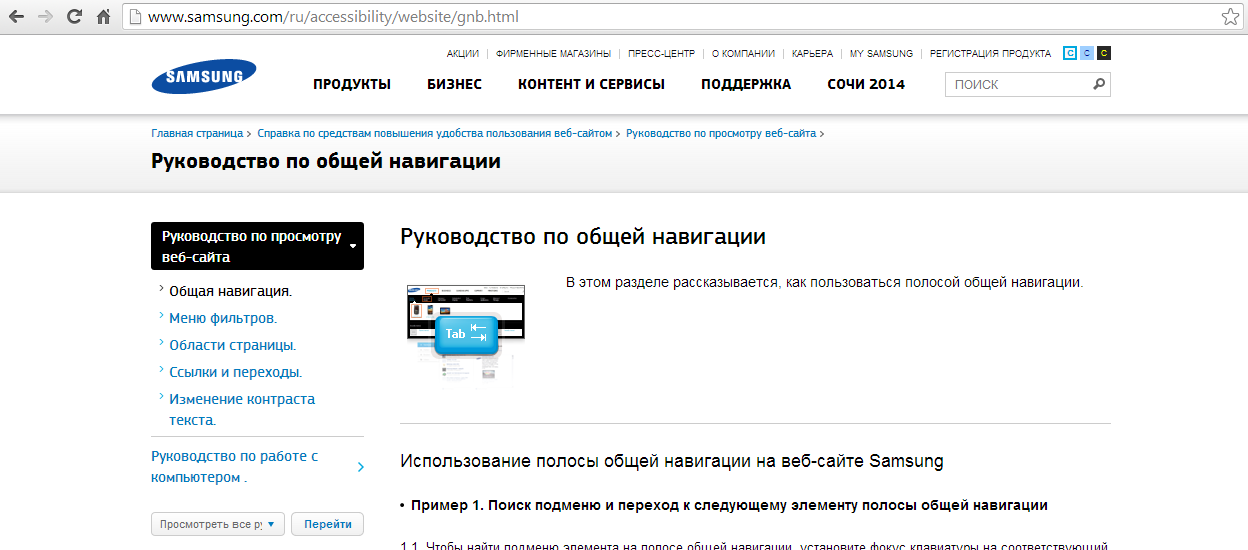Image resolution: width=1248 pixels, height=550 pixels.
Task: Click the search magnifier icon
Action: click(1099, 84)
